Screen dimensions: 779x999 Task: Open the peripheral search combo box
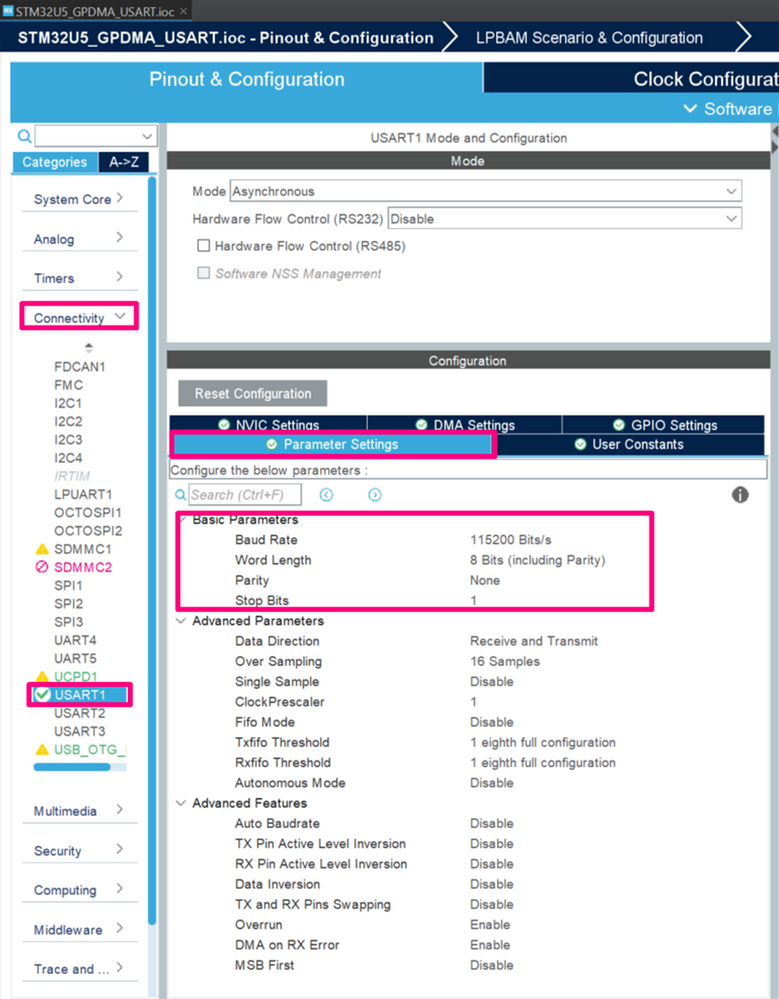pyautogui.click(x=96, y=136)
